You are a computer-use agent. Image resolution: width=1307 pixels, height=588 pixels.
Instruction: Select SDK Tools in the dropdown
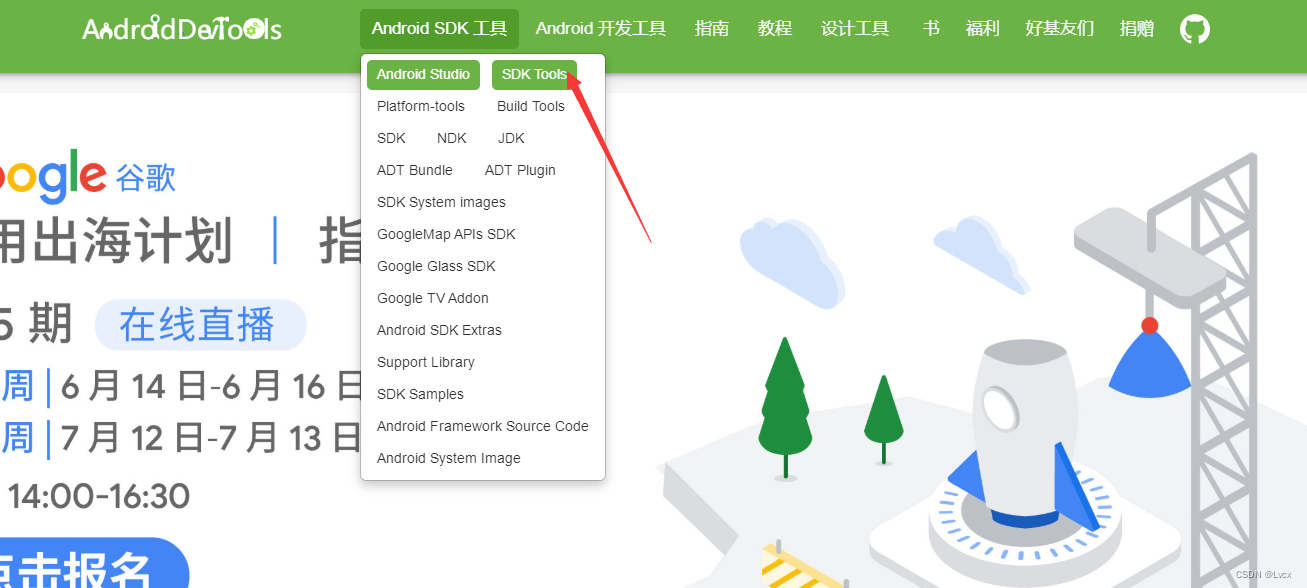click(x=534, y=74)
